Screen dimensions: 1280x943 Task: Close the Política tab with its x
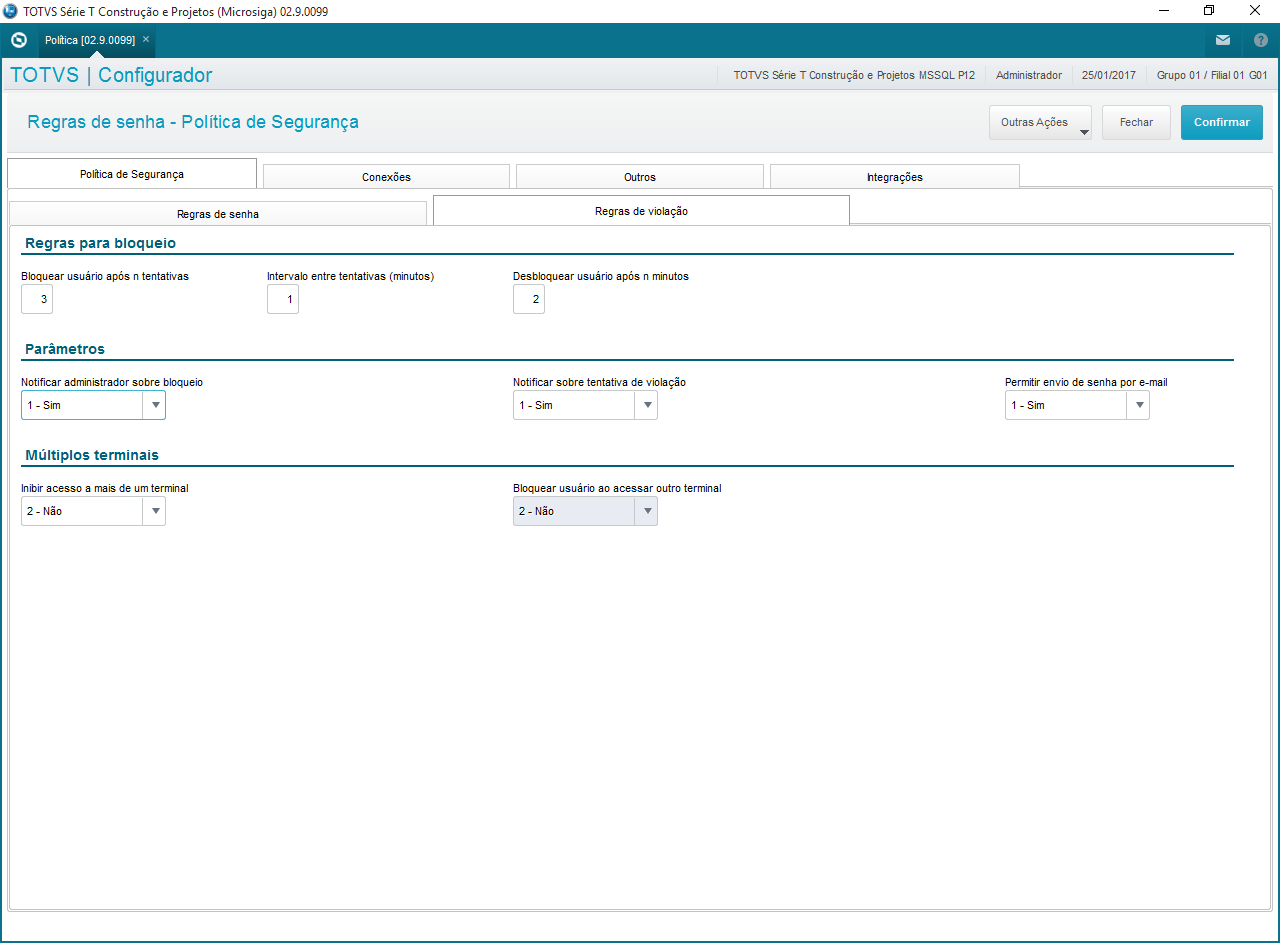coord(146,39)
